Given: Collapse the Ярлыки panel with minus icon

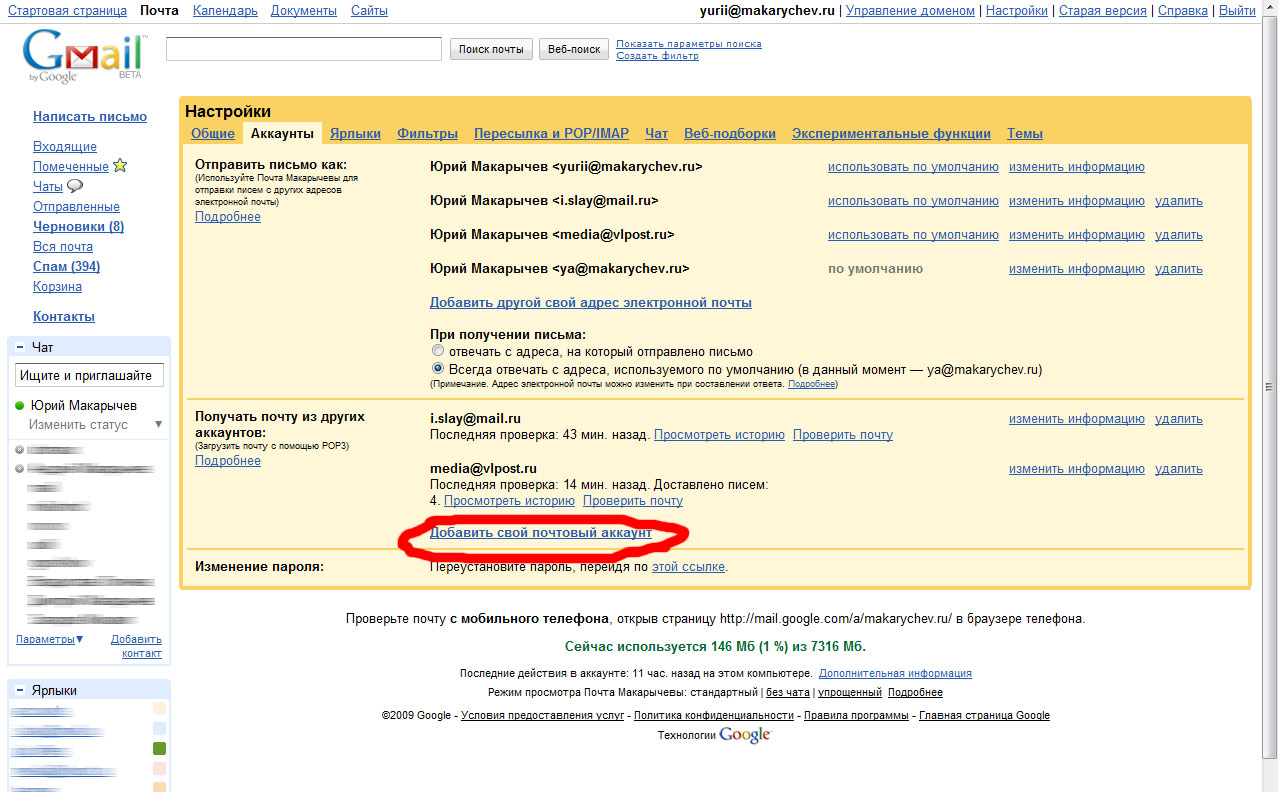Looking at the screenshot, I should coord(20,690).
